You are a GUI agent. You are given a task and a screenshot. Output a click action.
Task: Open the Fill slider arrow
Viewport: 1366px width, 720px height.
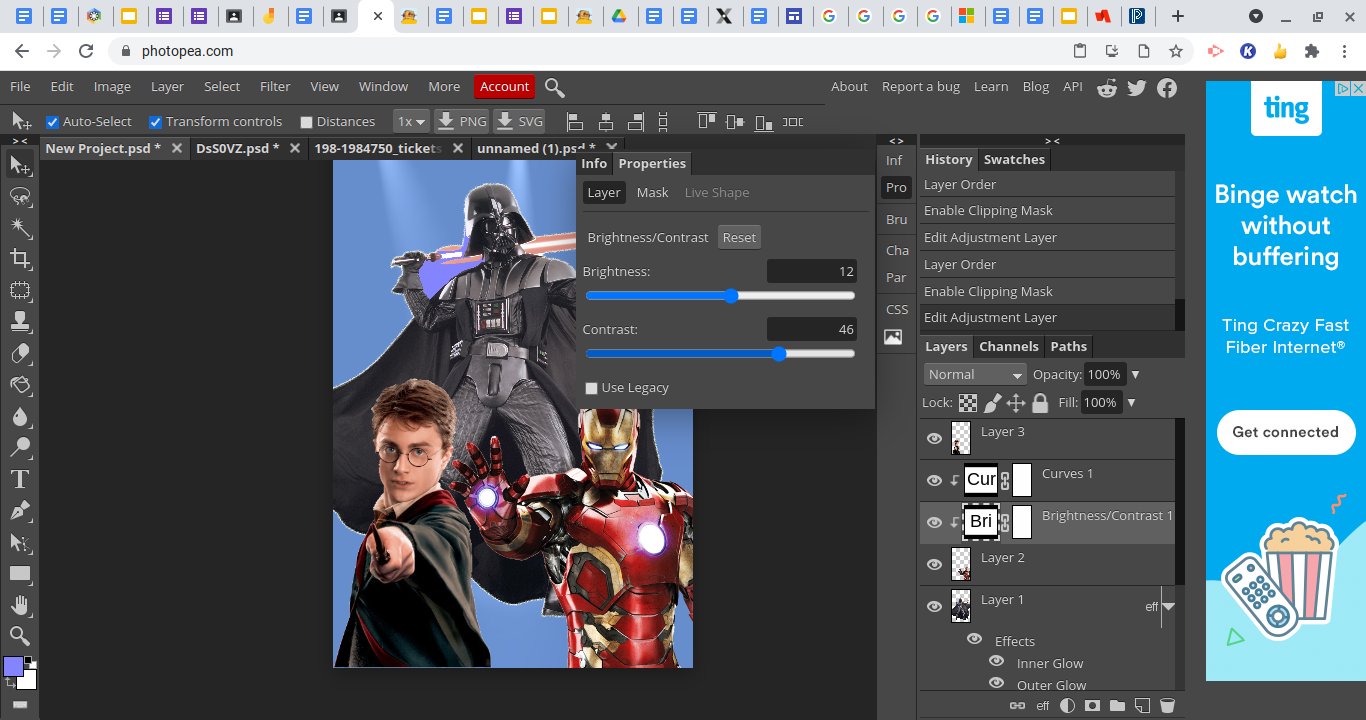click(x=1131, y=403)
